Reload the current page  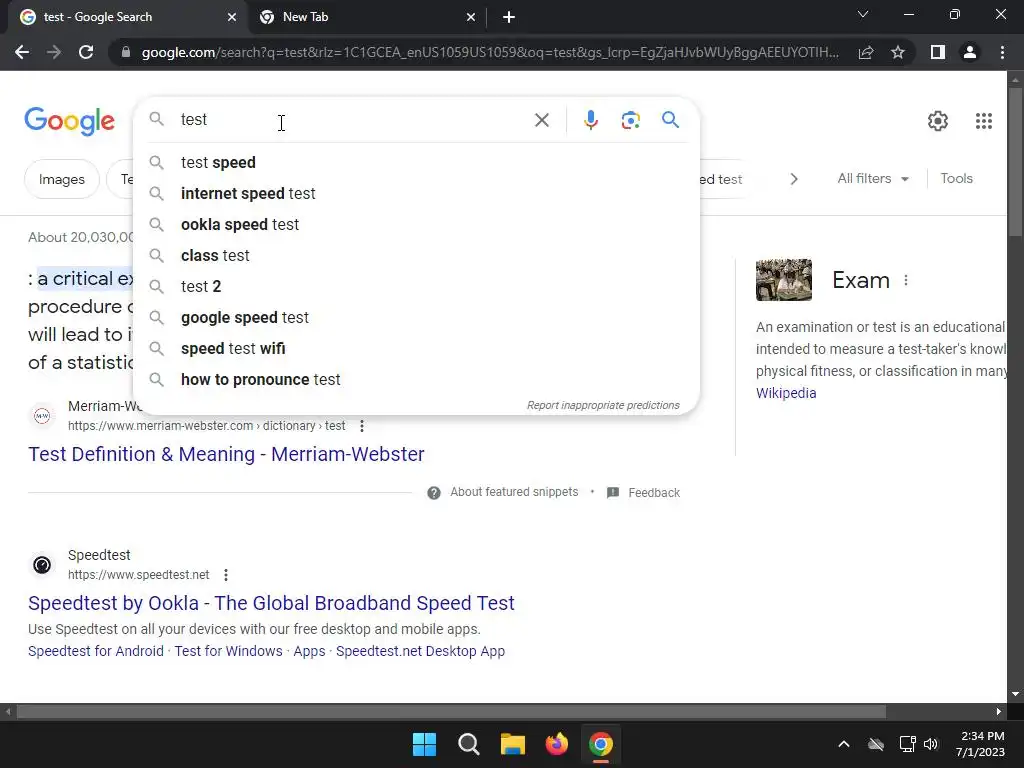[86, 52]
